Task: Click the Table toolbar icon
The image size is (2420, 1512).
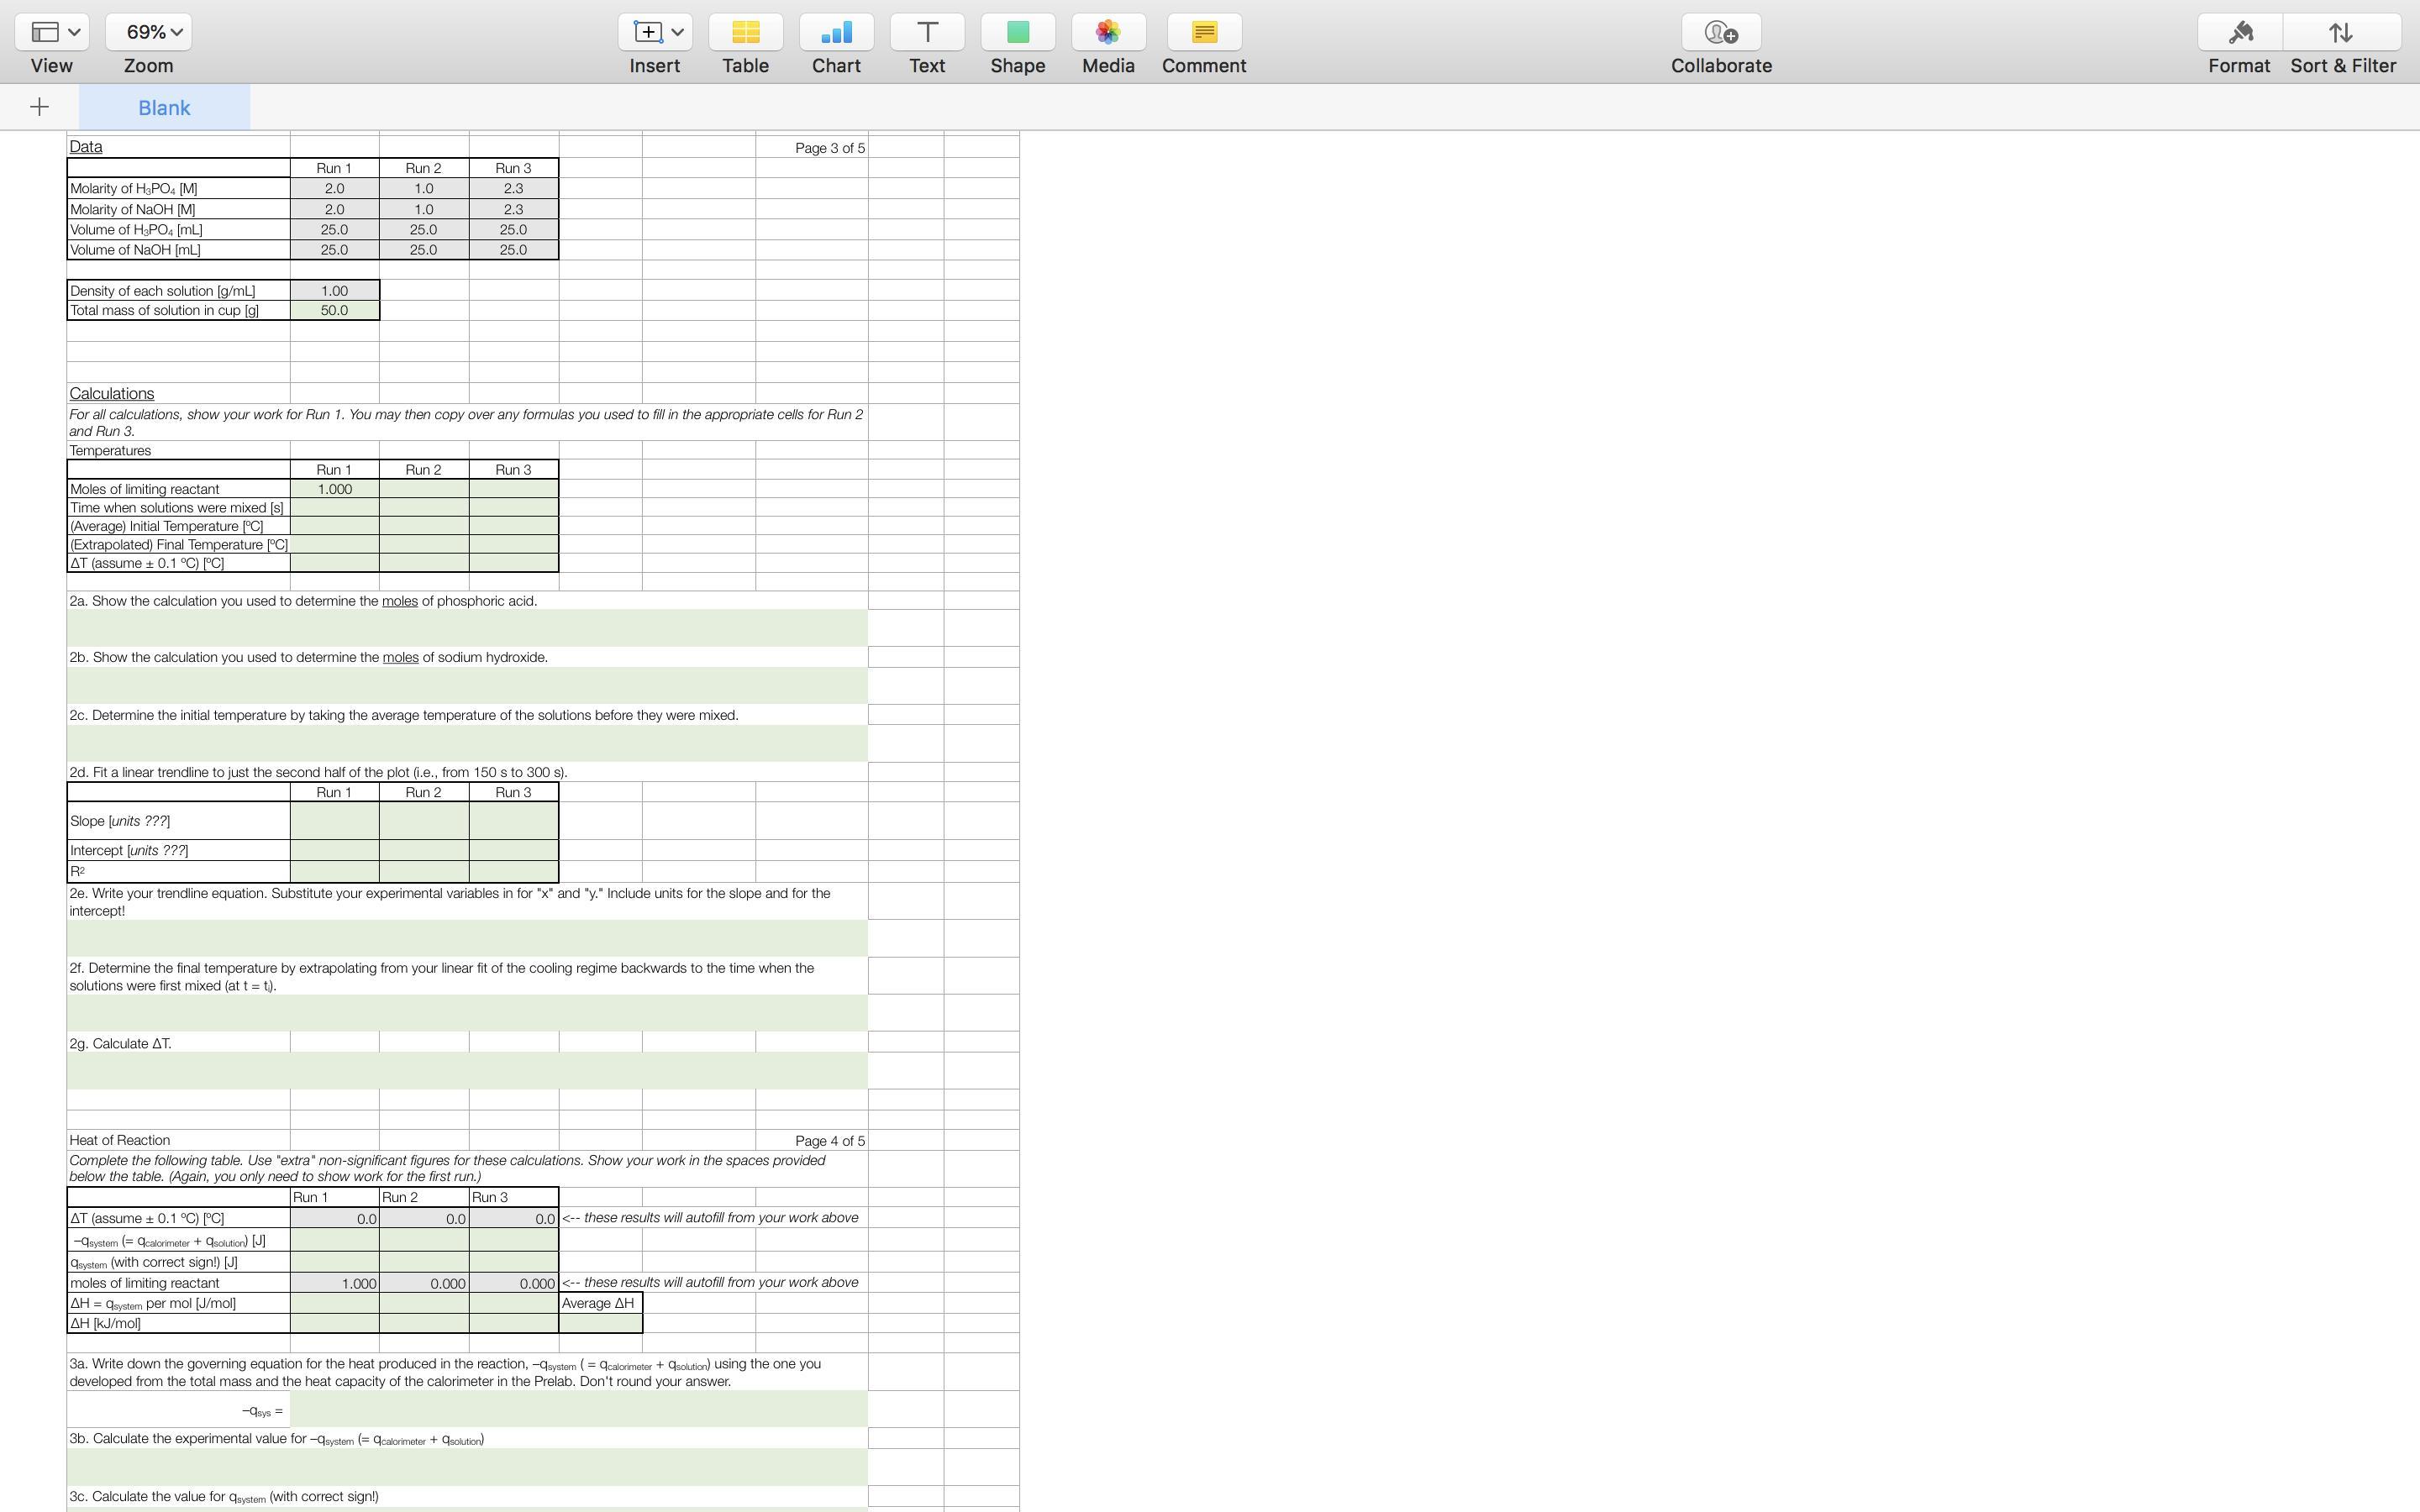Action: (745, 33)
